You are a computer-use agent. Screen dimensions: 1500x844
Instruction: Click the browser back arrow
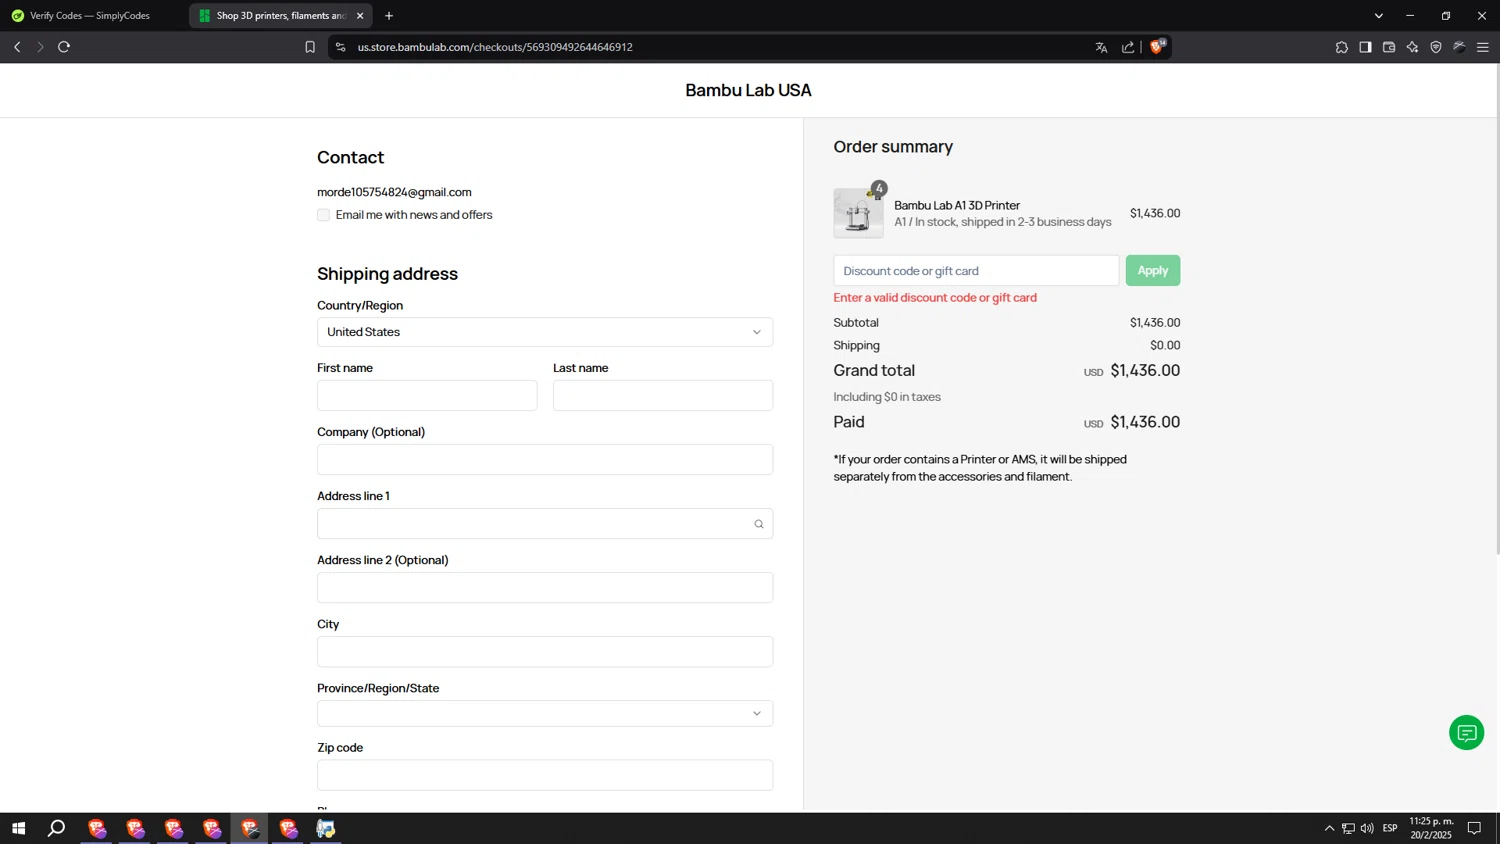(17, 47)
